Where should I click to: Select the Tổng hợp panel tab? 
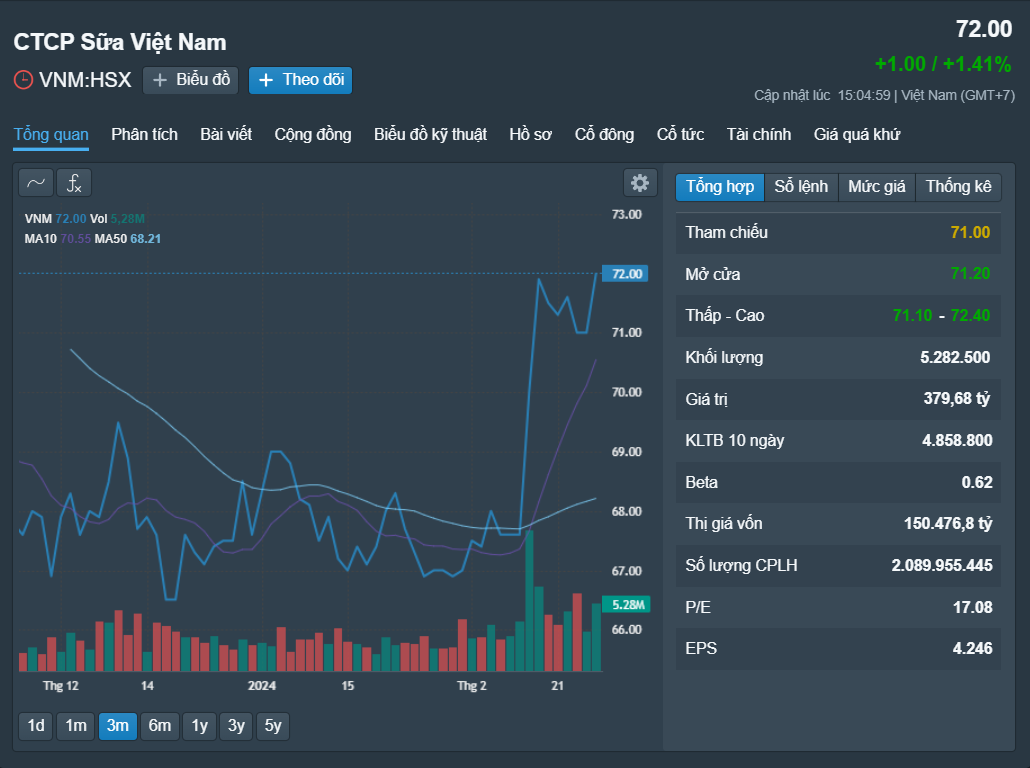(720, 187)
